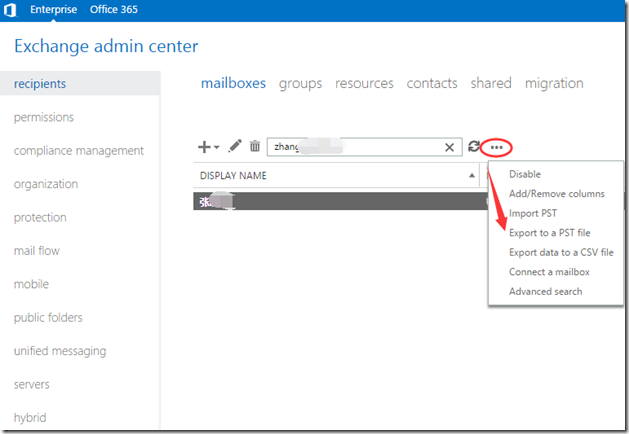Open permissions in the left navigation
The image size is (629, 434).
[44, 117]
